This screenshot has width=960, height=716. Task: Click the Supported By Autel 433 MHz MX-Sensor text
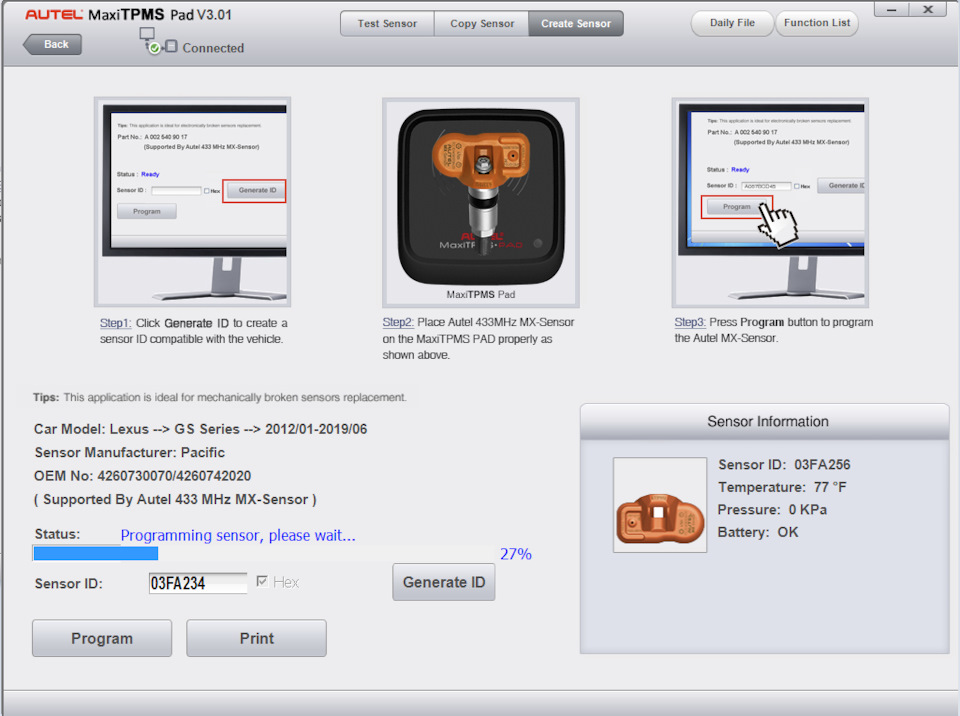[x=175, y=500]
